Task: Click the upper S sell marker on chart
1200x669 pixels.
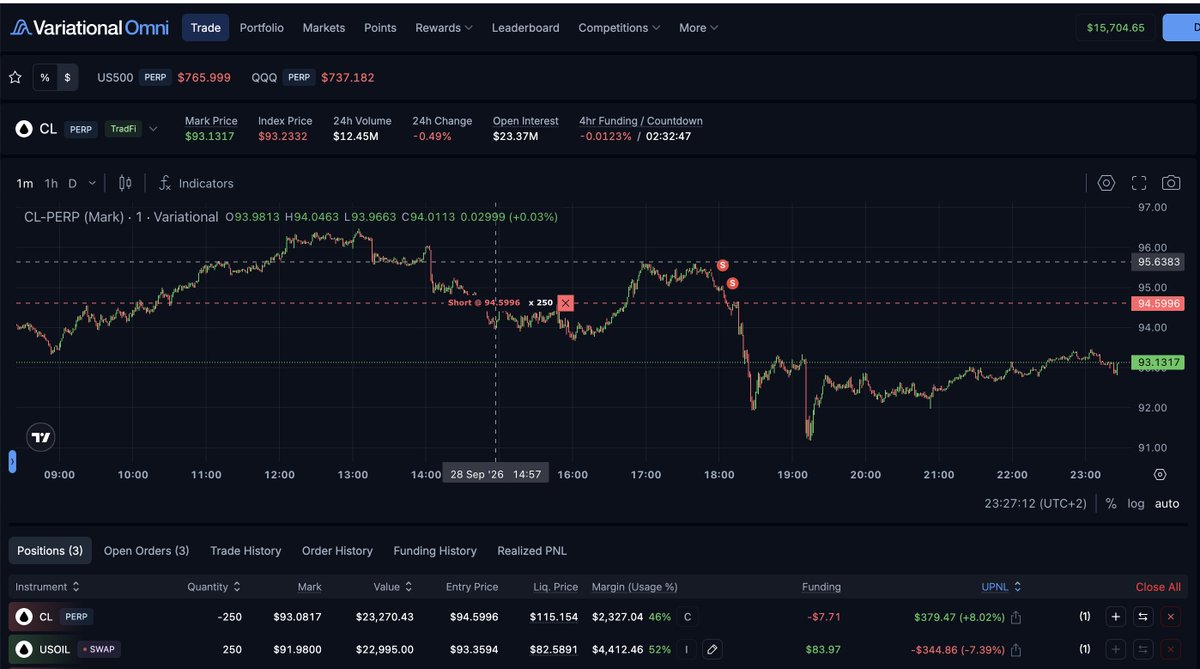Action: [x=723, y=265]
